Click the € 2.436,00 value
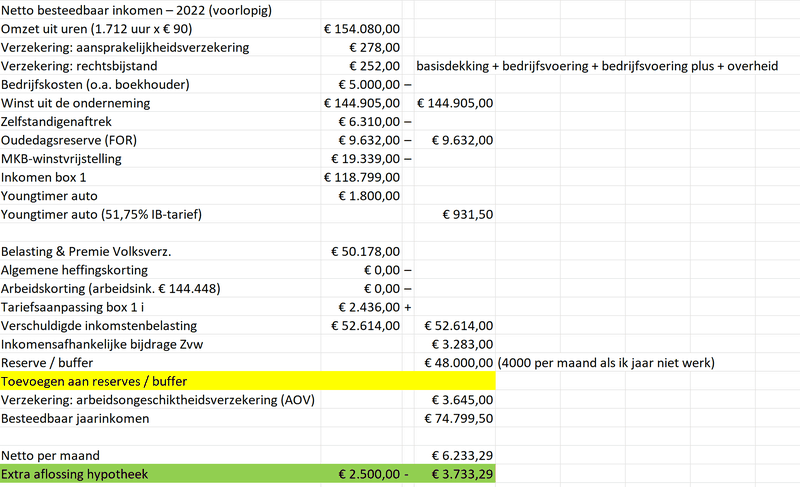Viewport: 800px width, 487px height. (369, 307)
